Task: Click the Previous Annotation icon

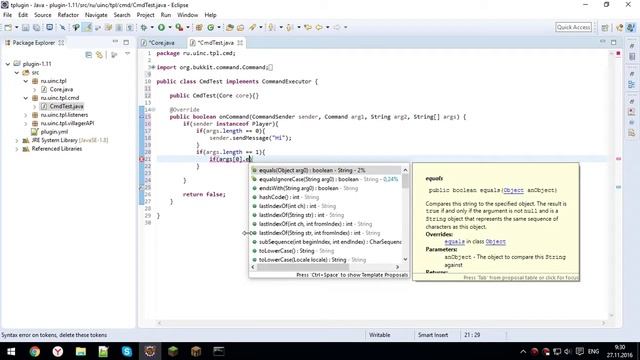Action: (x=289, y=27)
